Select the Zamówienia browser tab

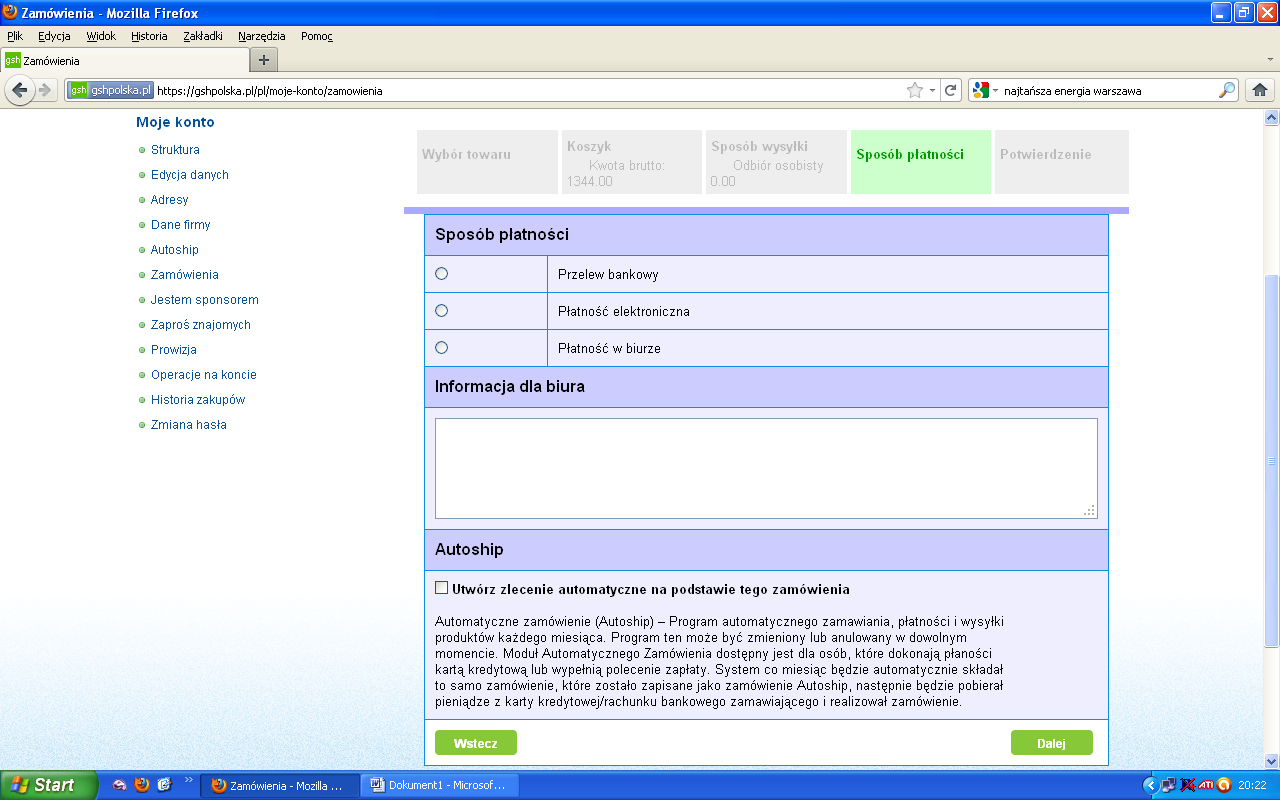point(124,60)
